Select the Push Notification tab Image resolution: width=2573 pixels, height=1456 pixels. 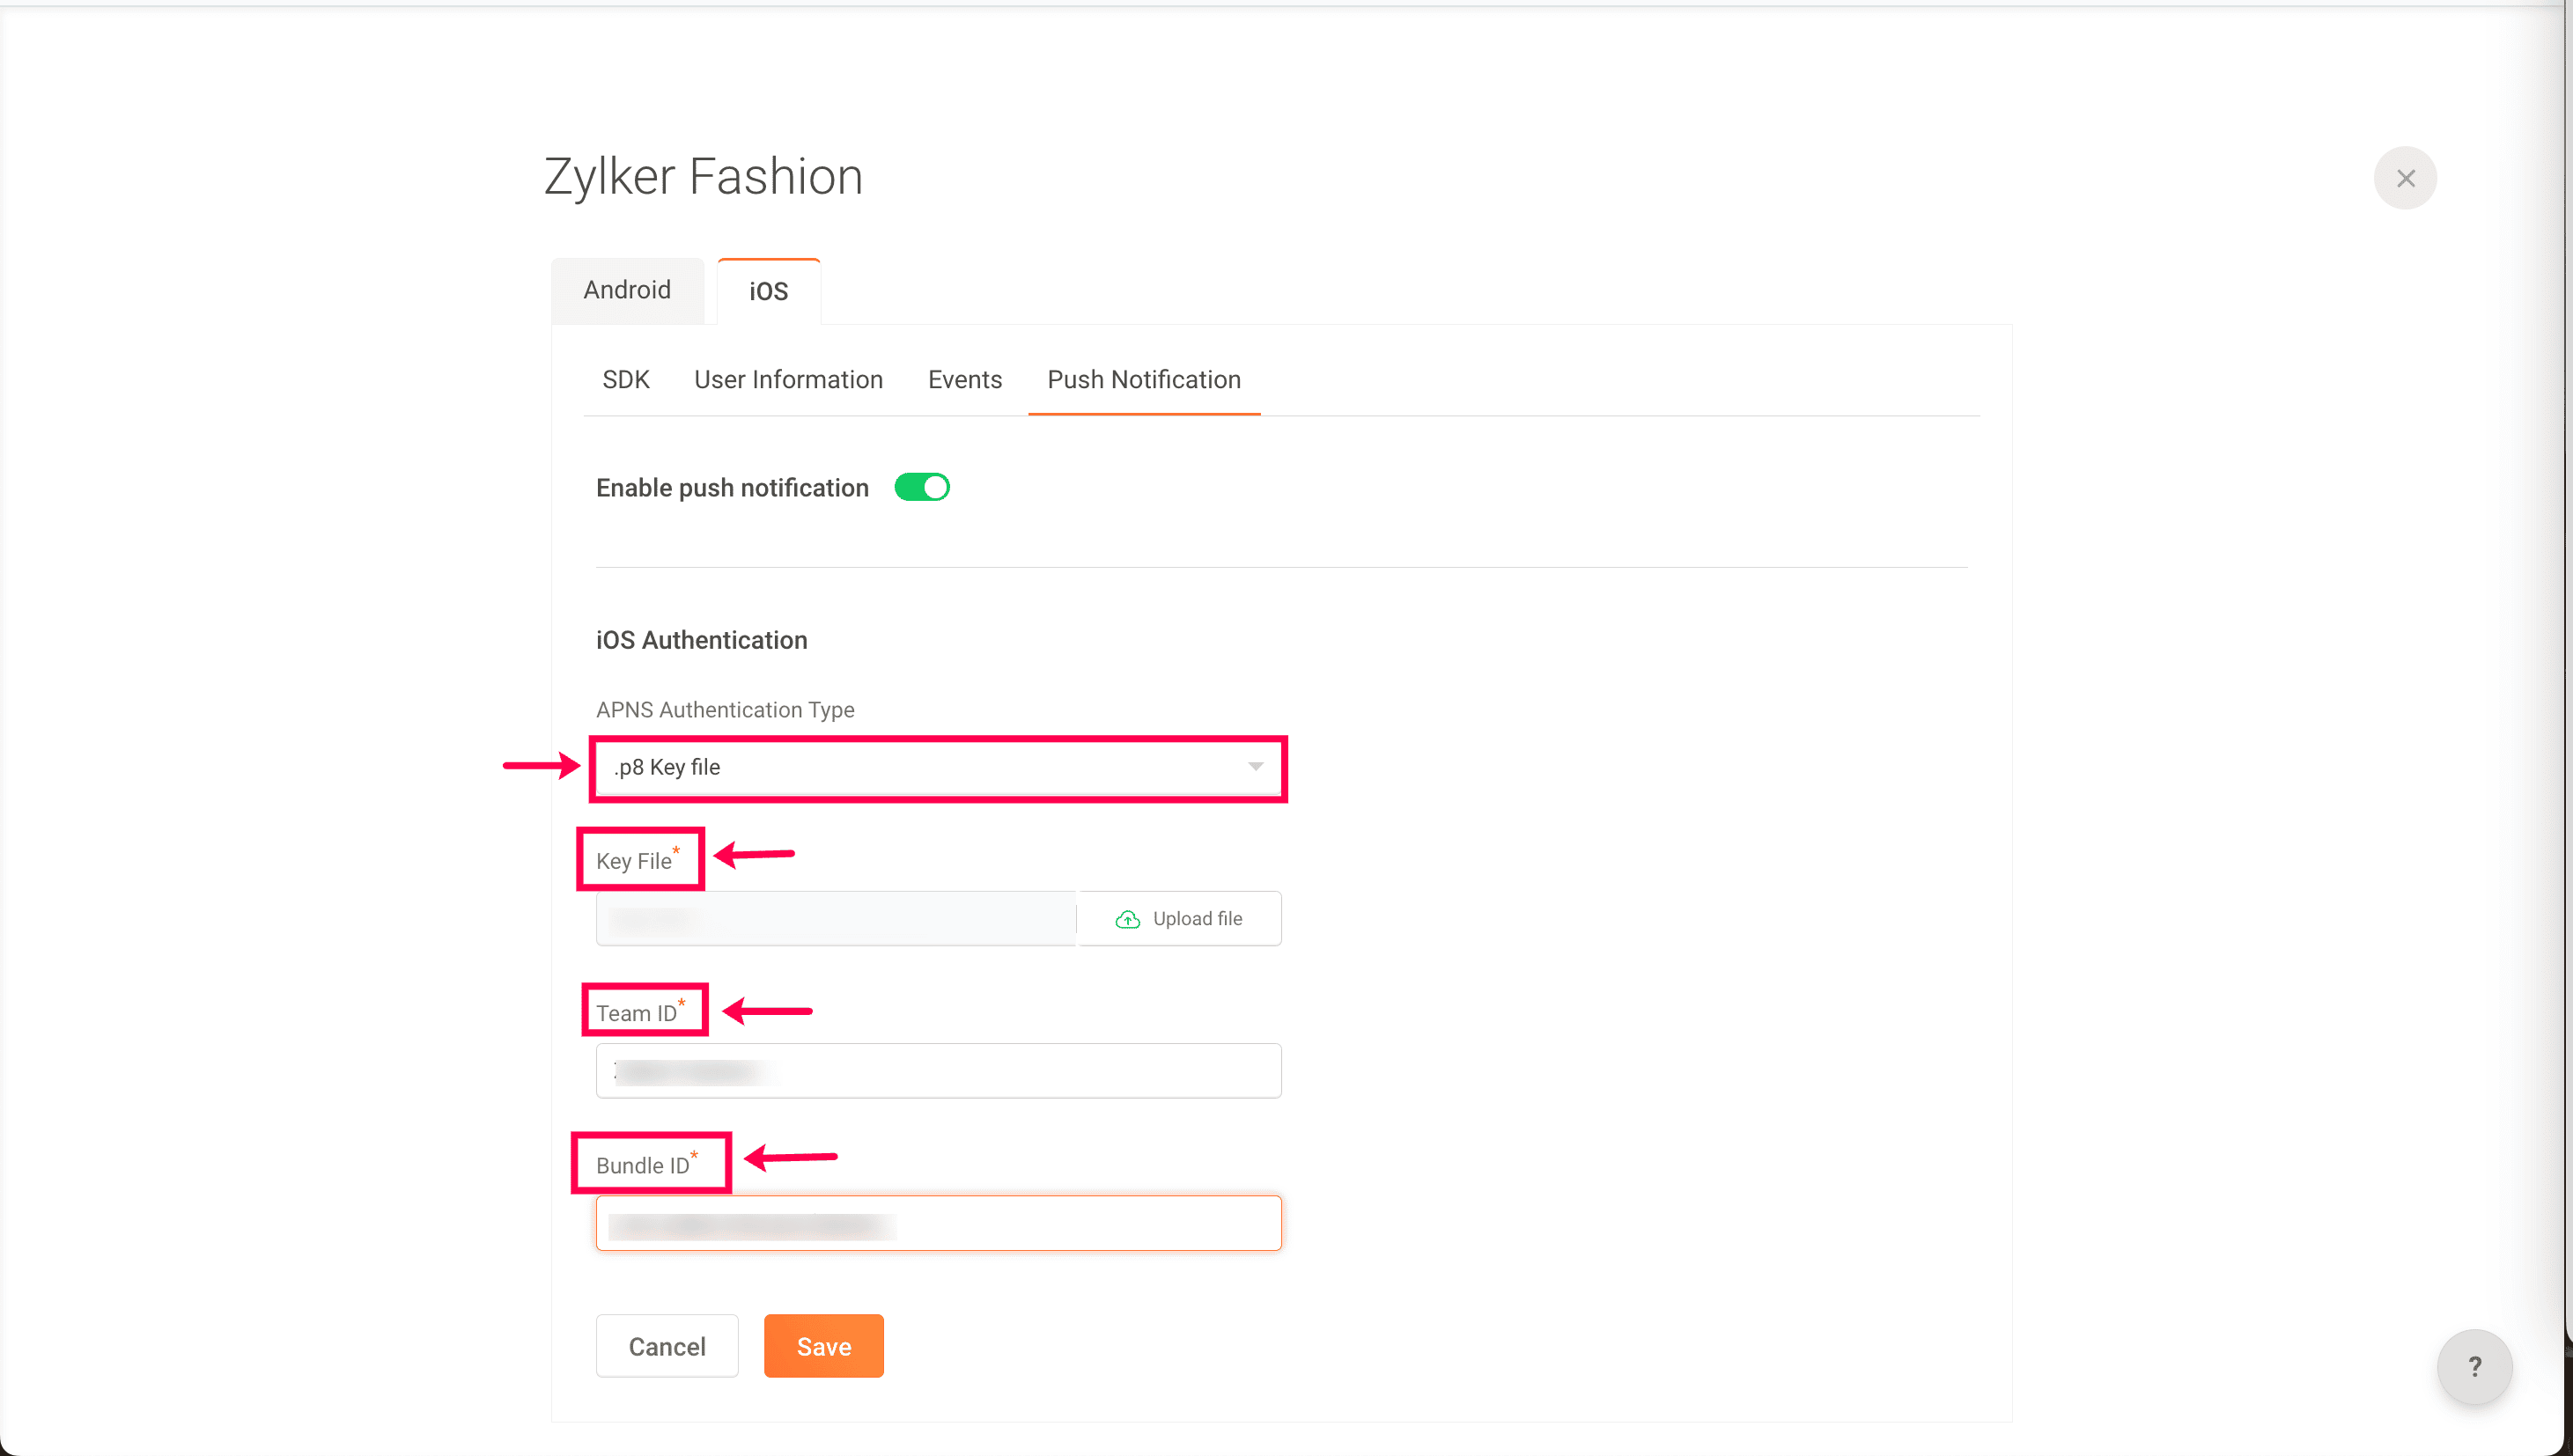[1143, 380]
